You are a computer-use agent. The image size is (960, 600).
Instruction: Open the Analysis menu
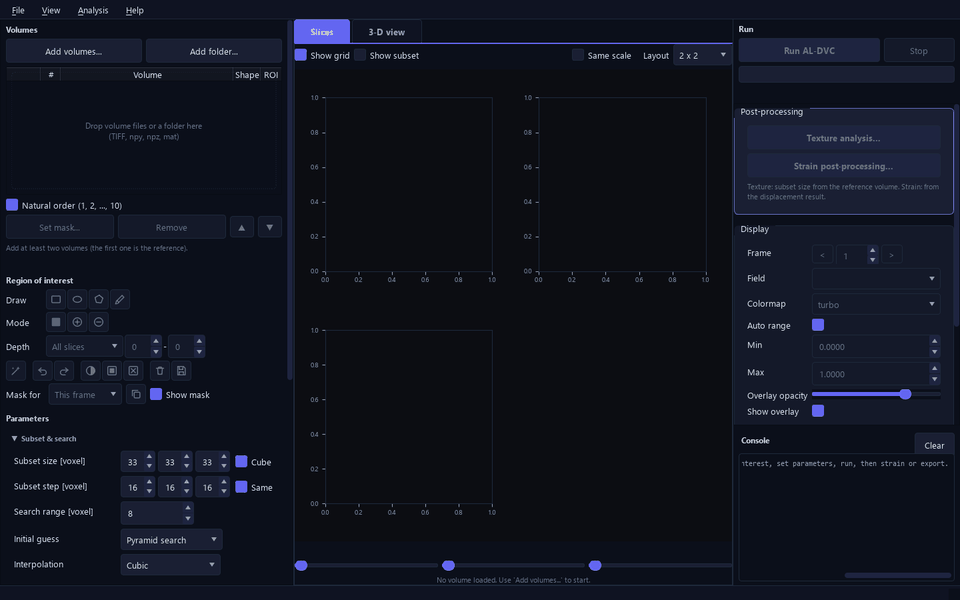tap(93, 10)
